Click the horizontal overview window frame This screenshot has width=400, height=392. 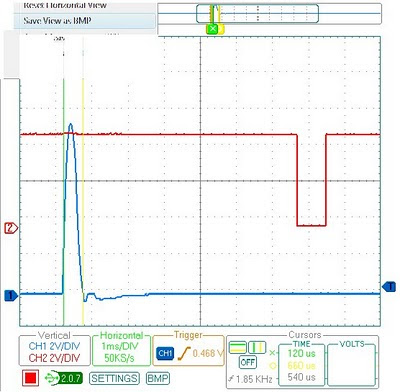pyautogui.click(x=257, y=13)
